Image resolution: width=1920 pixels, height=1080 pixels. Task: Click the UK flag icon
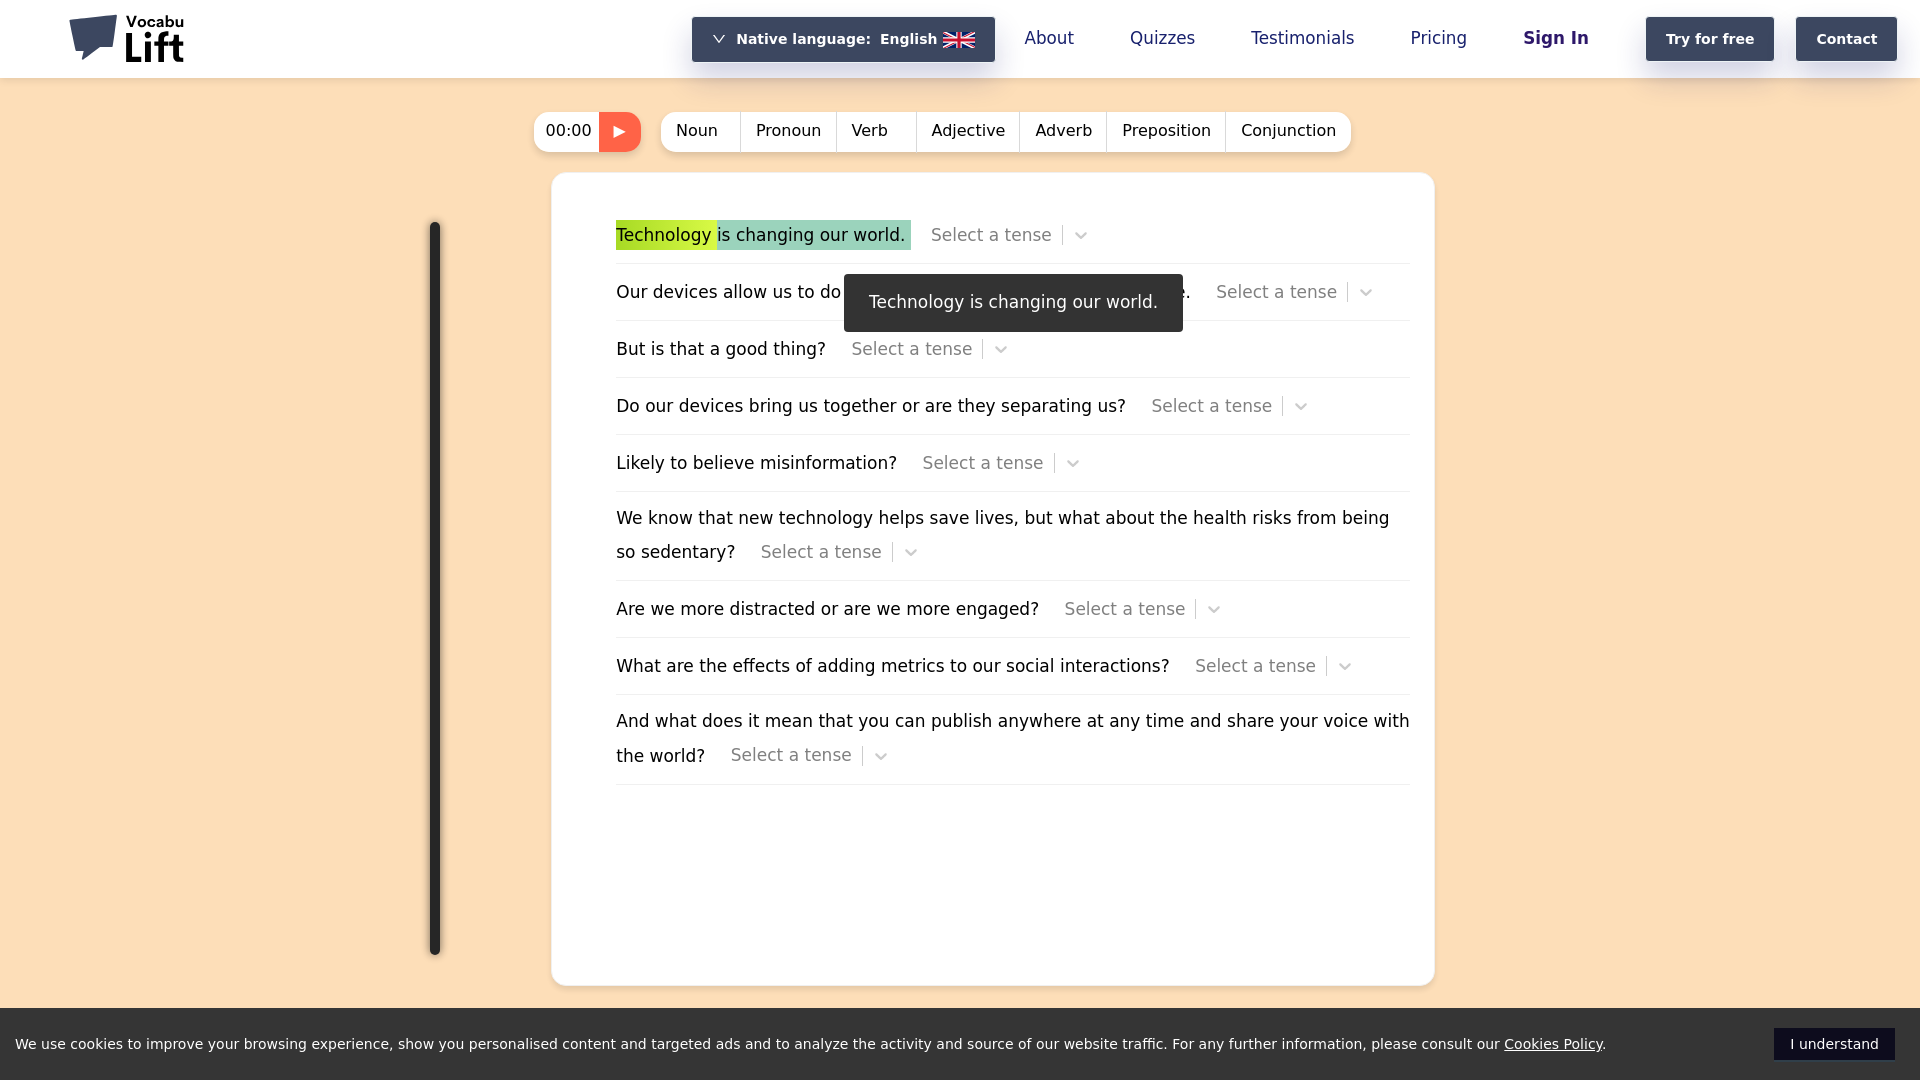tap(959, 40)
